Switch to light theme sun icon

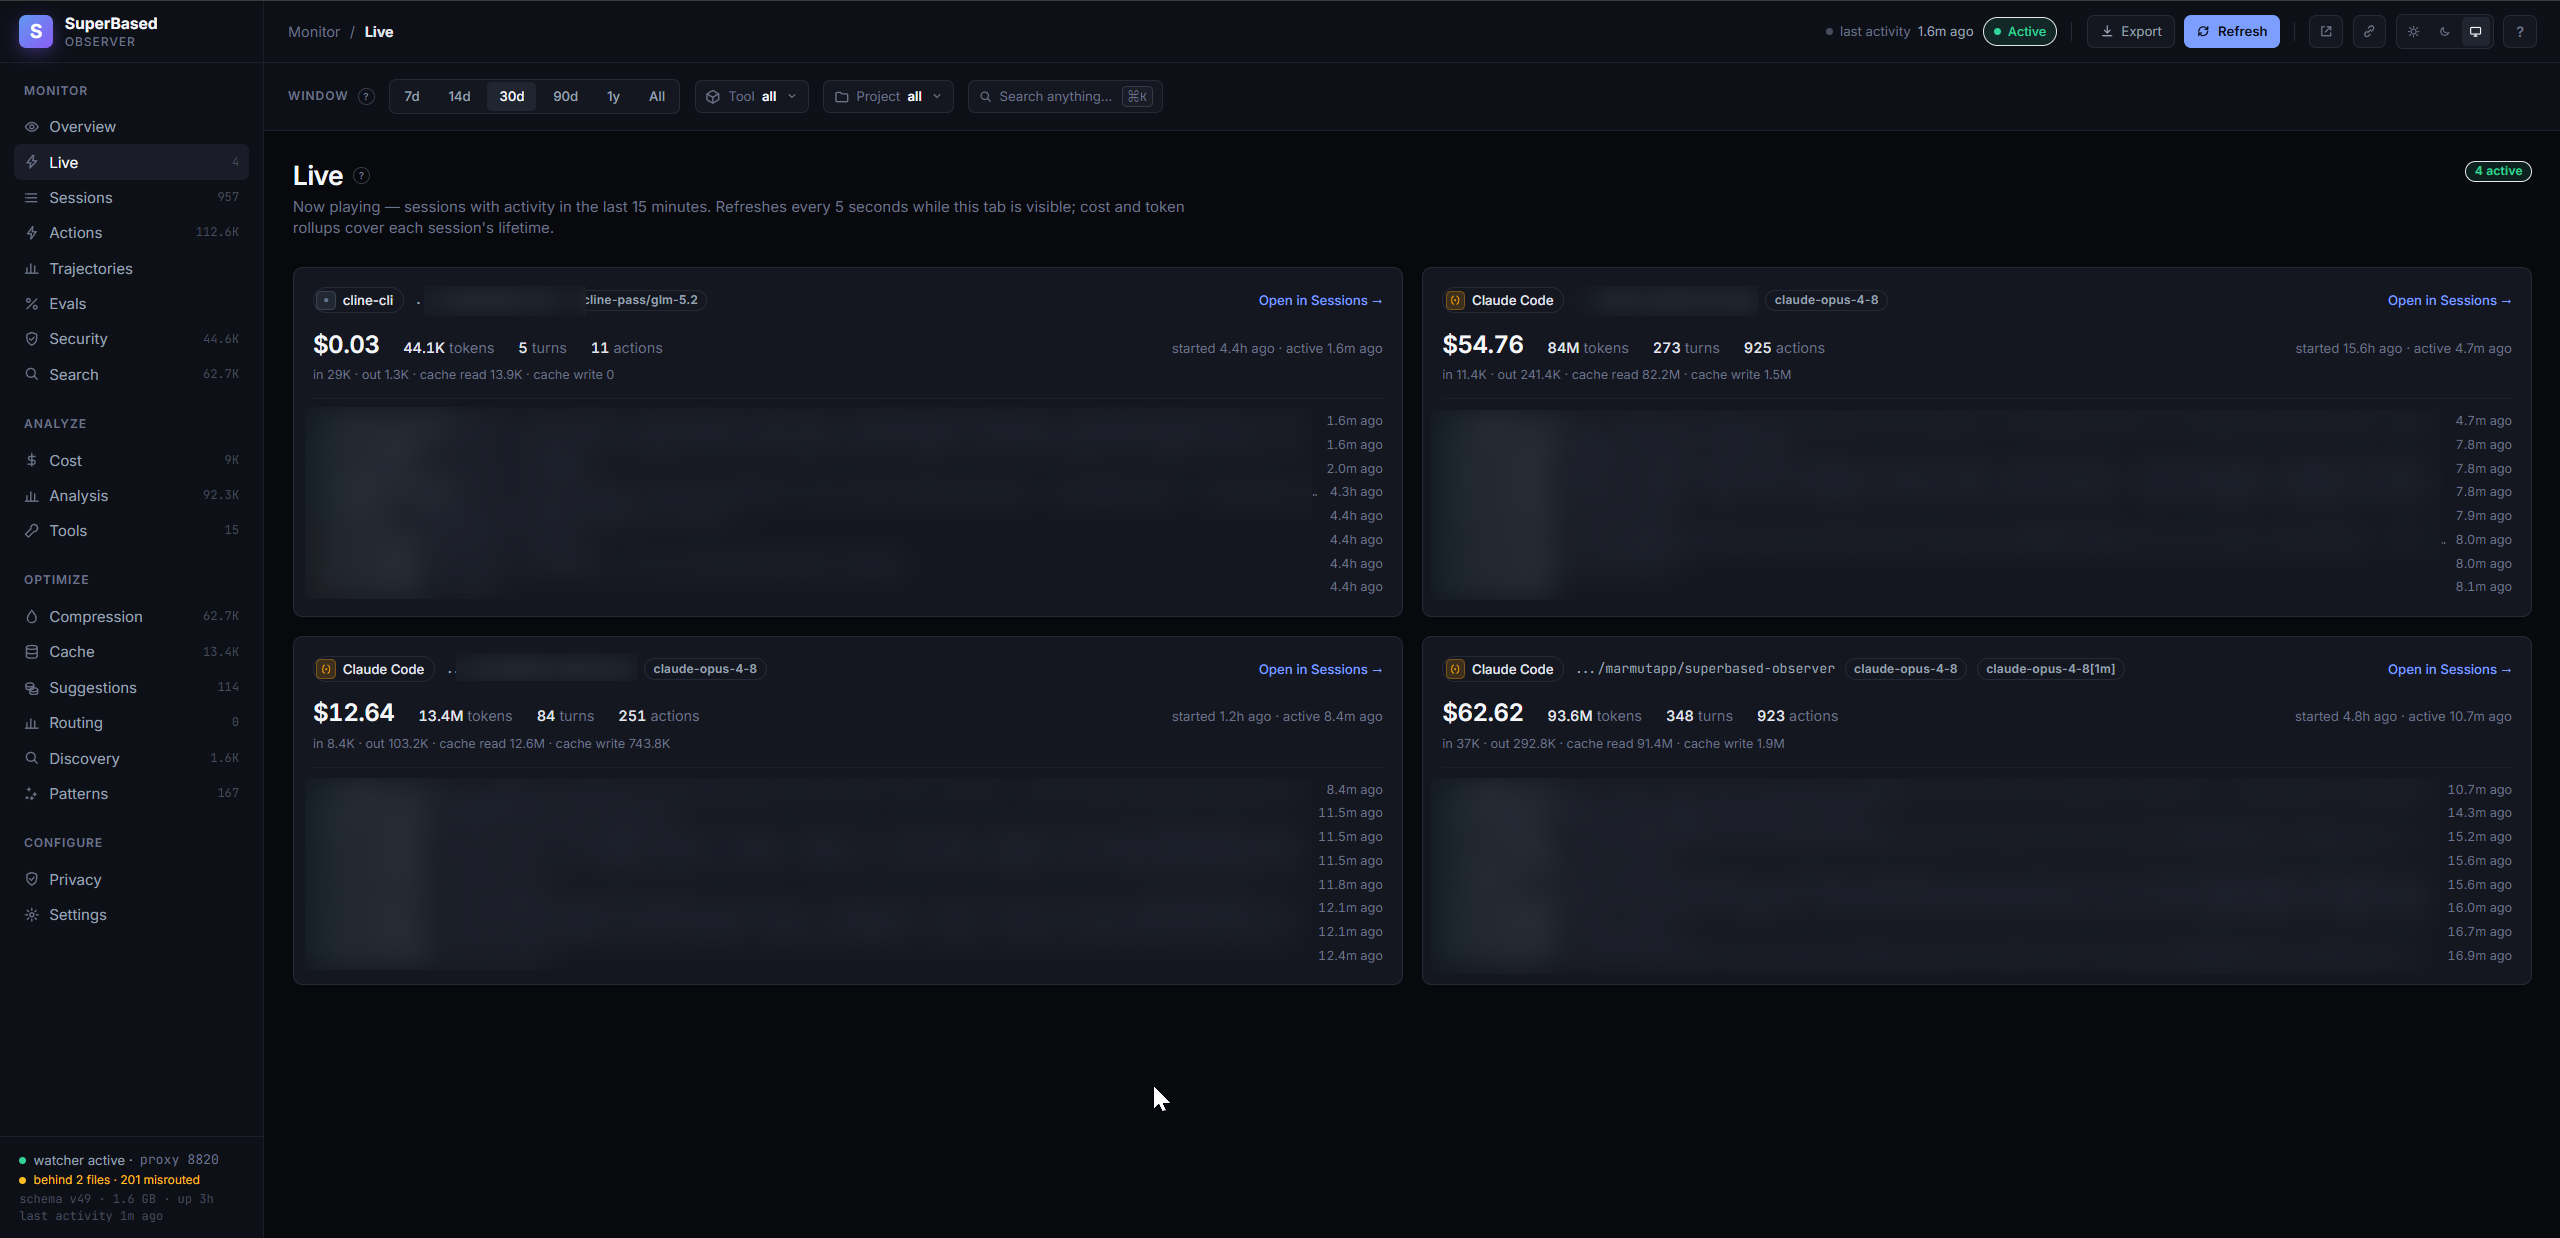2414,32
